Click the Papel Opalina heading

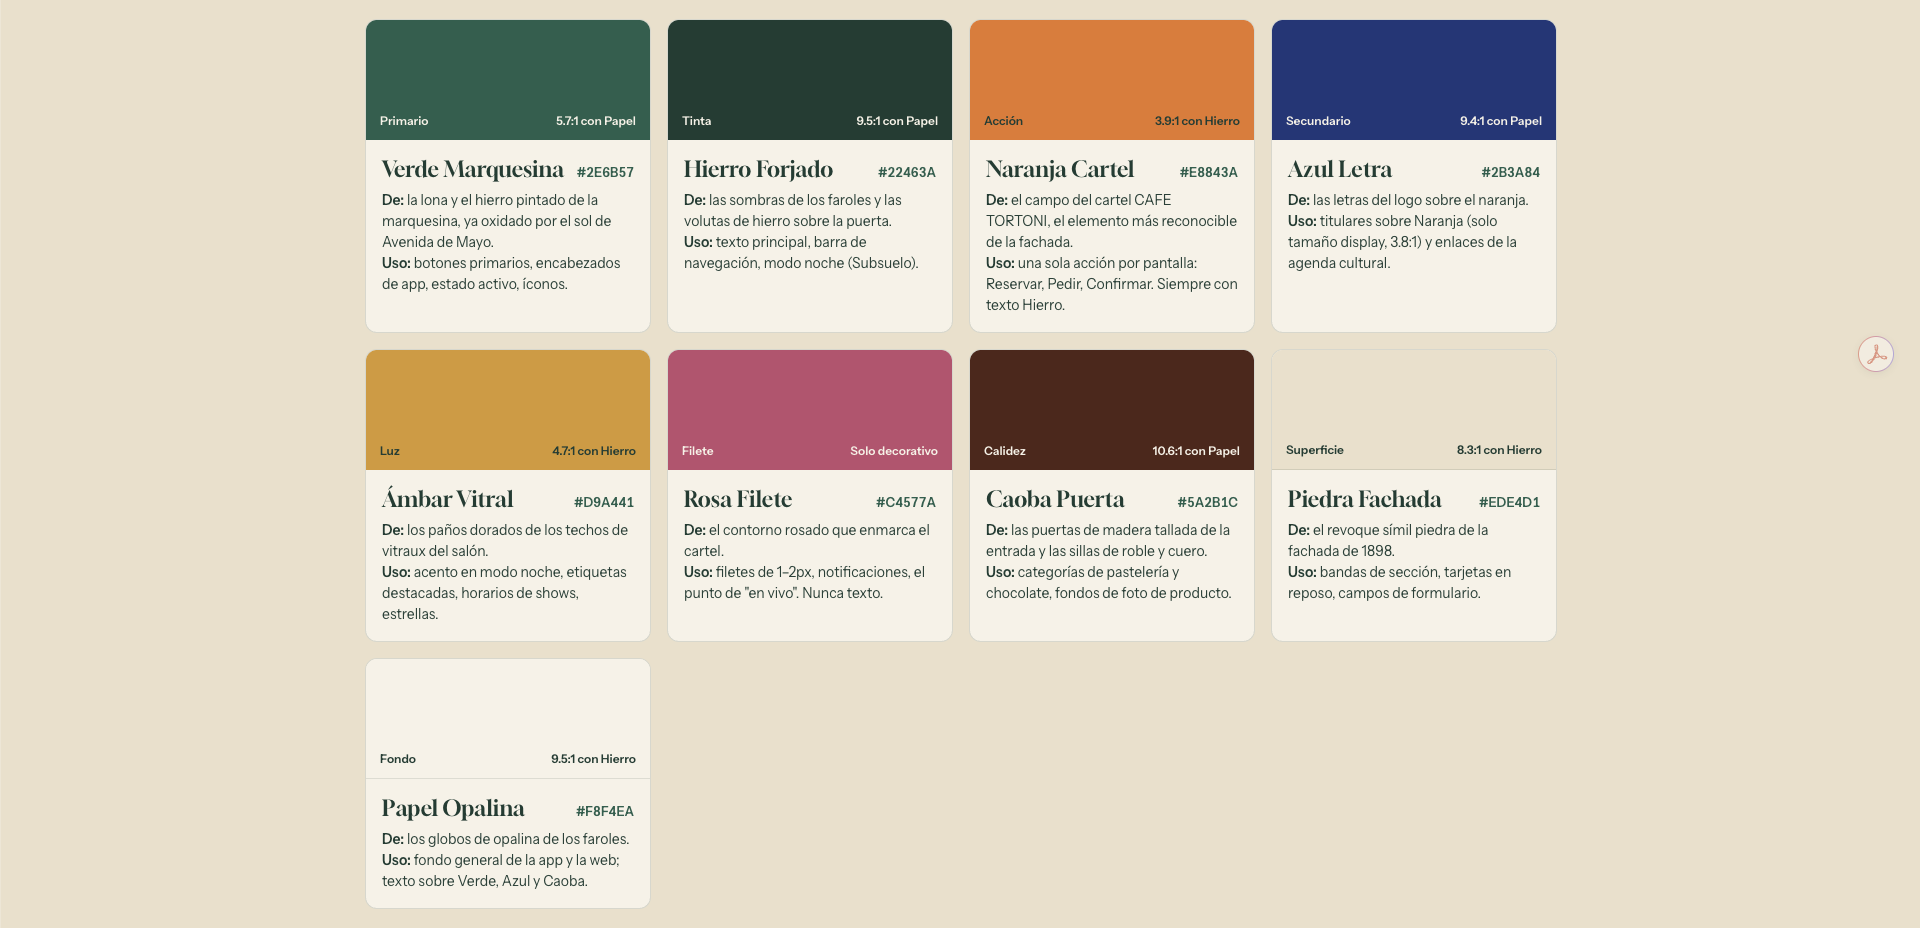453,808
